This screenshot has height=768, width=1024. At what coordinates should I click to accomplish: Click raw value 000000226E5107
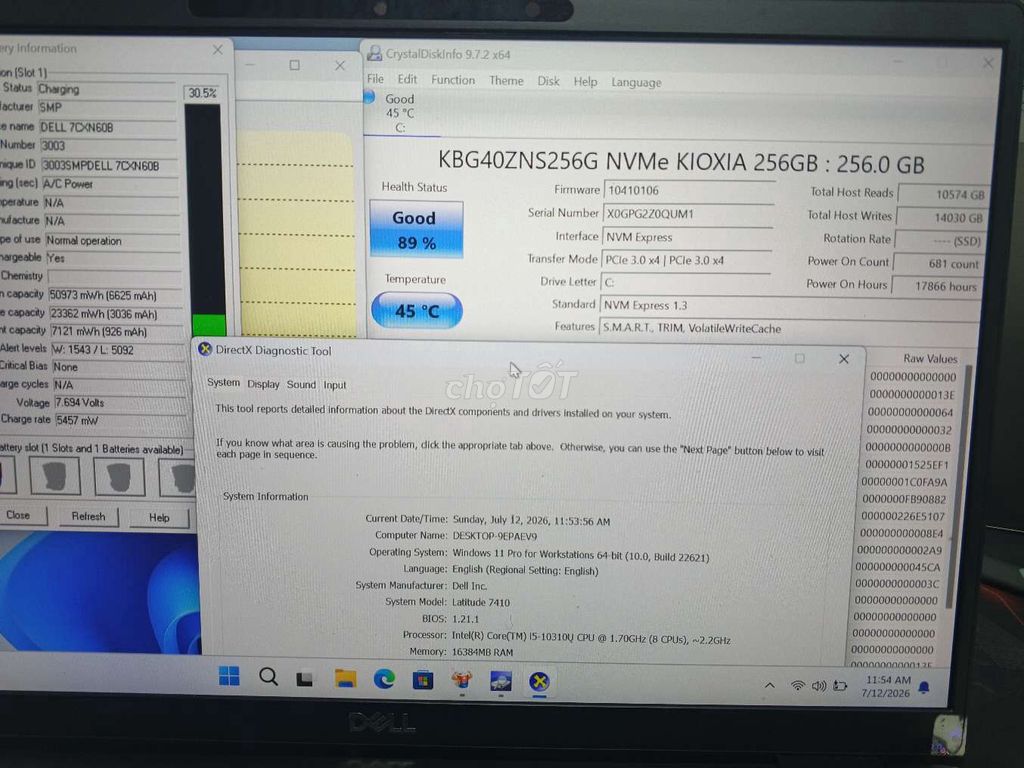pos(903,516)
